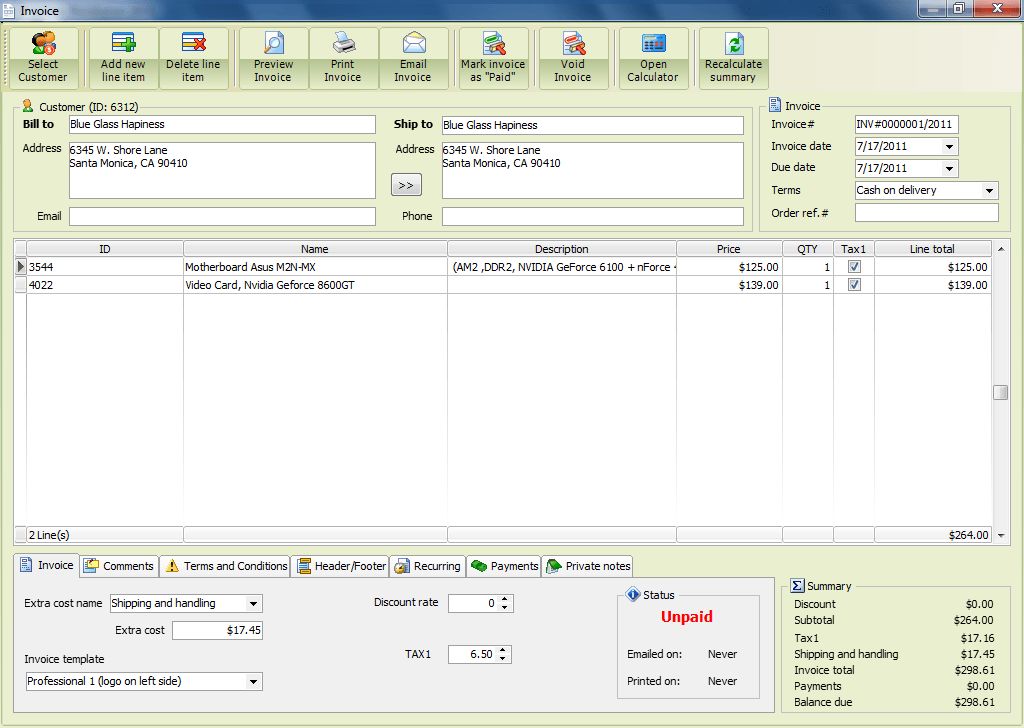Delete the selected line item

click(194, 58)
